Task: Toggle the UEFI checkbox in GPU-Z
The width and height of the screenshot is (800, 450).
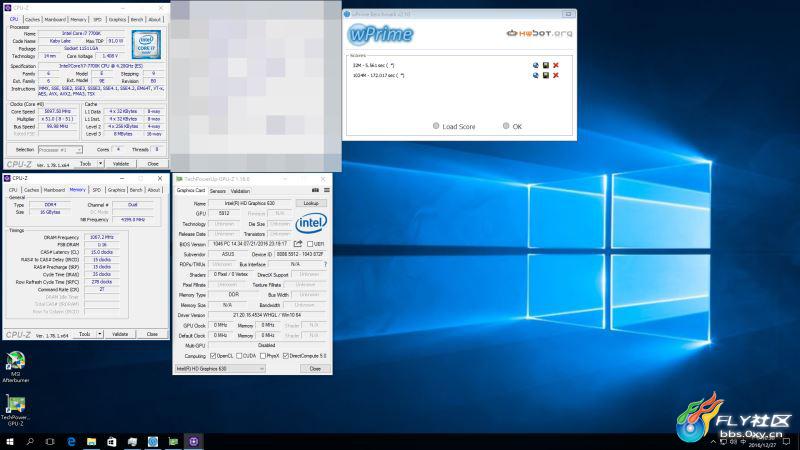Action: pyautogui.click(x=310, y=244)
